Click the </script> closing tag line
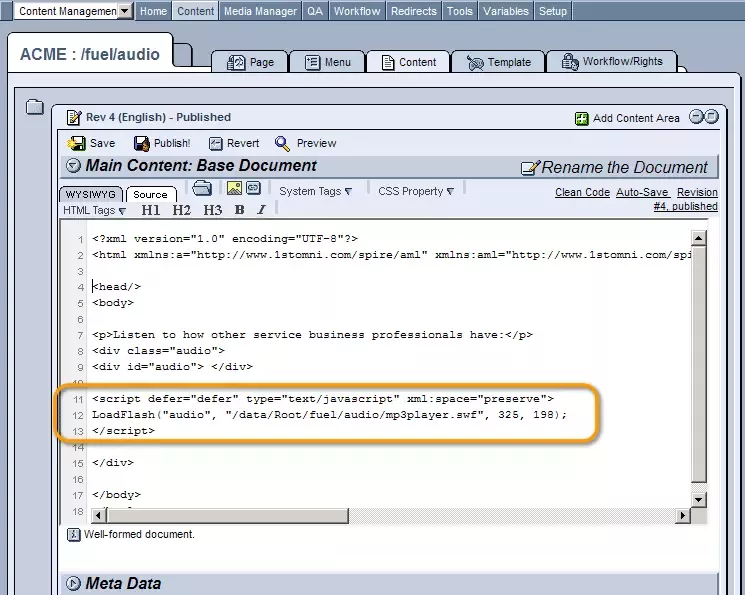The height and width of the screenshot is (595, 745). (x=124, y=431)
